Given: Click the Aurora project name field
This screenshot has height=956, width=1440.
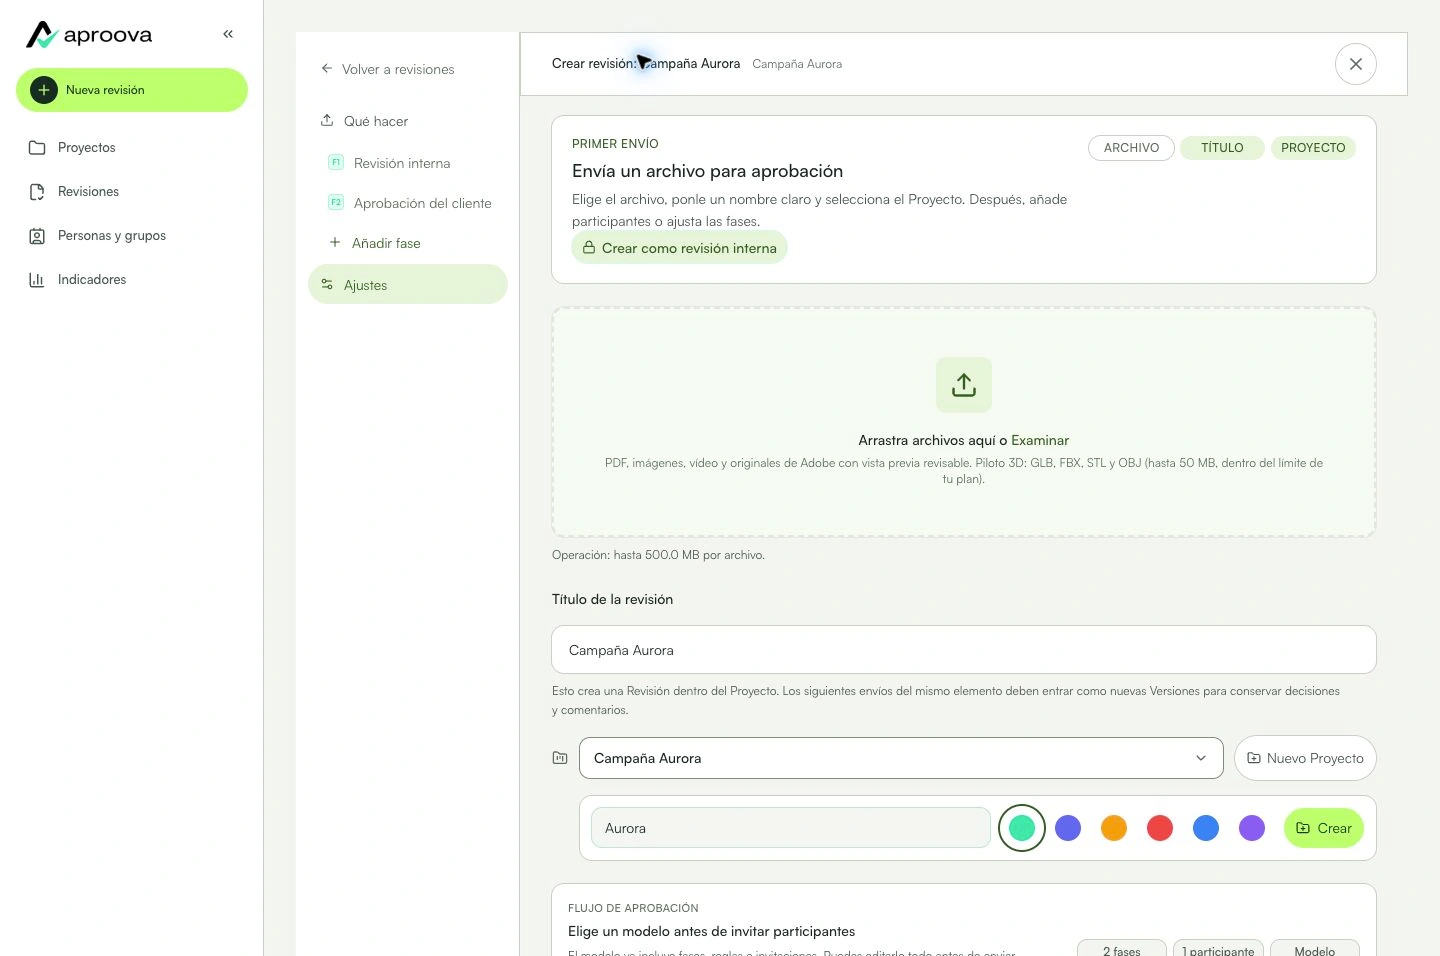Looking at the screenshot, I should click(x=791, y=828).
